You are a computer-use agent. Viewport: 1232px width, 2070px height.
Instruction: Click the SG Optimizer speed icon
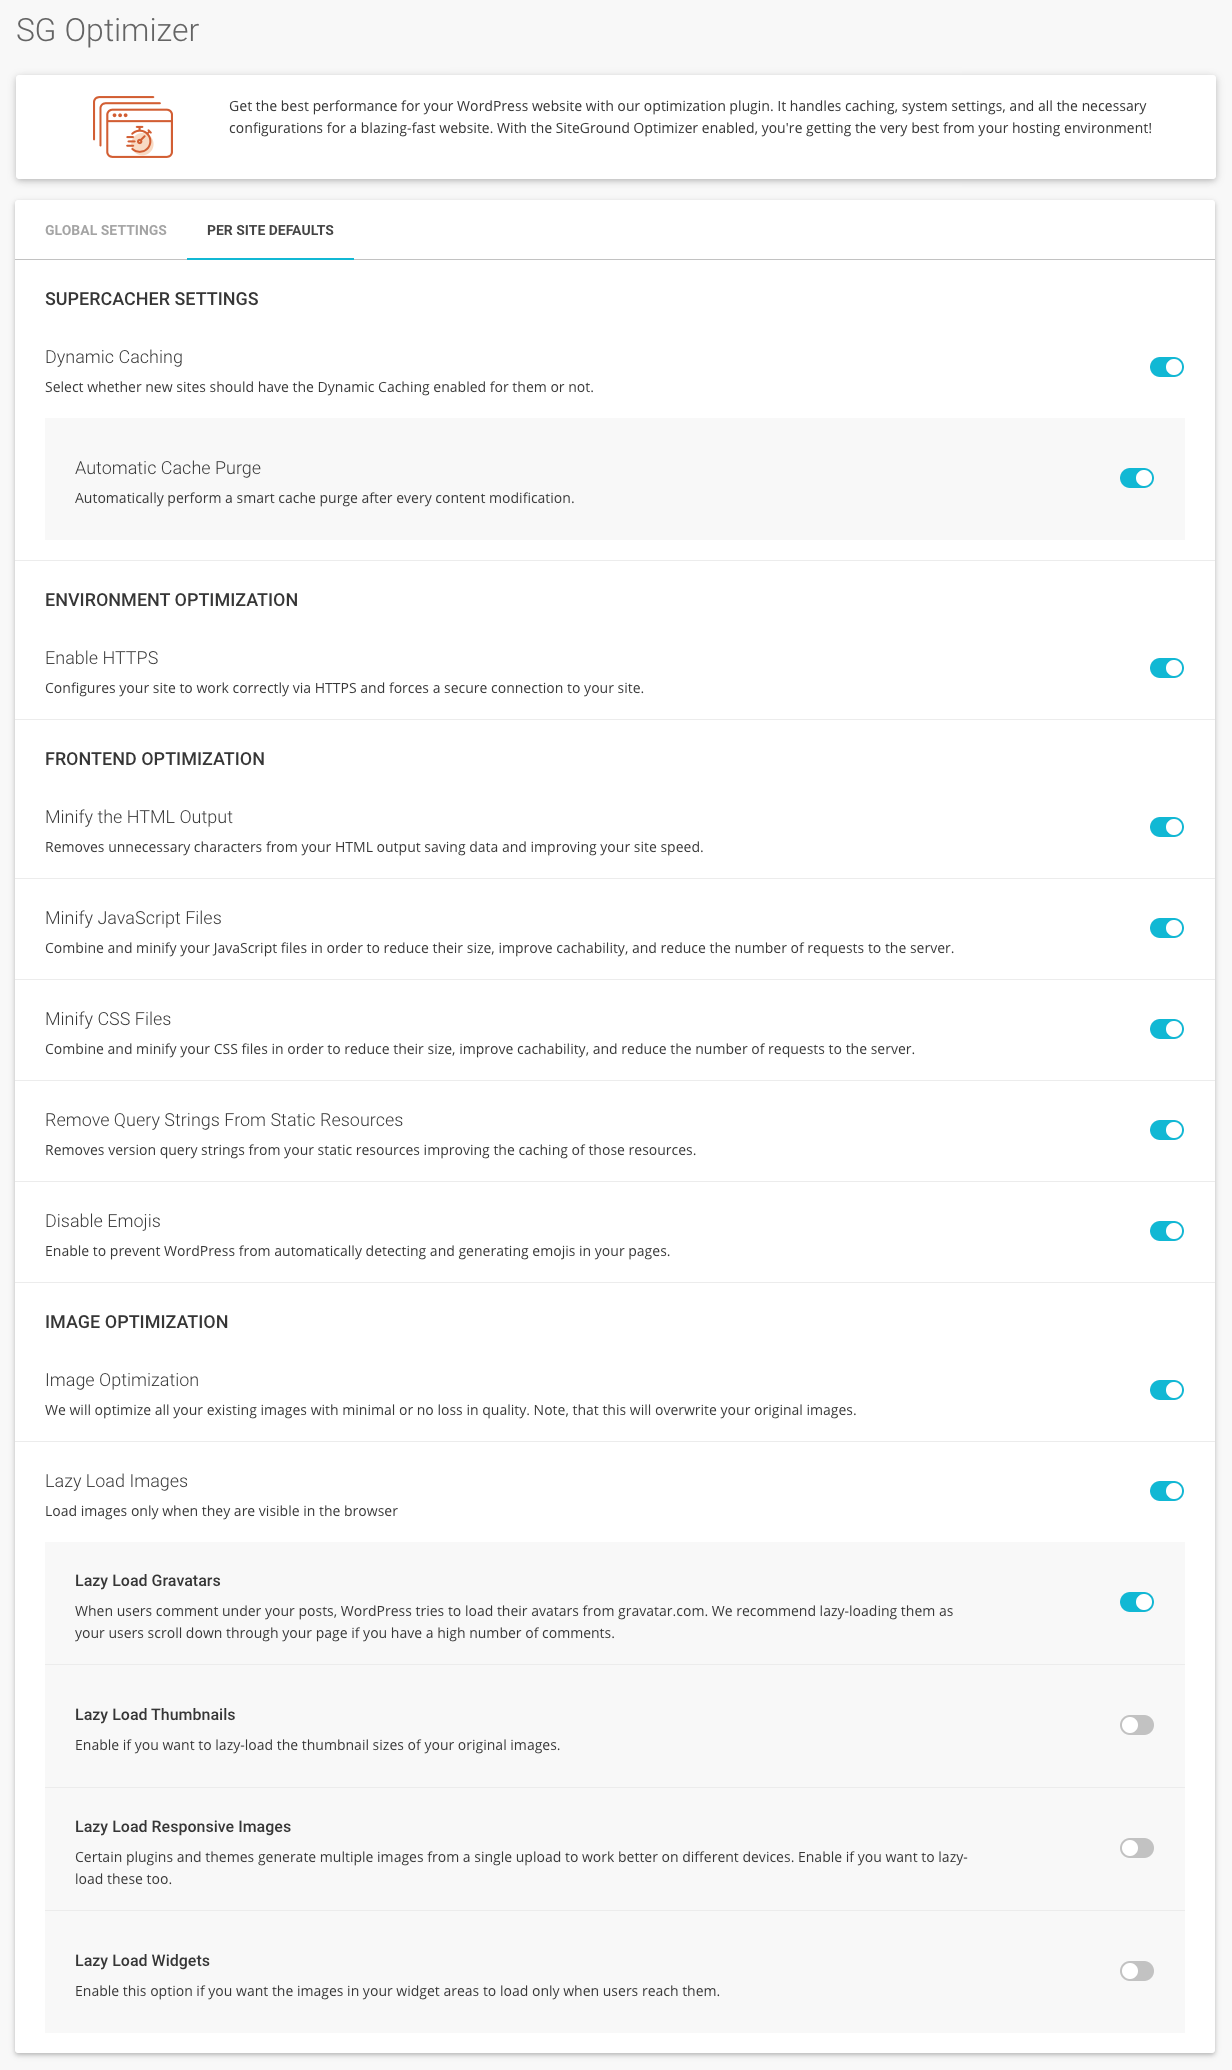click(x=133, y=127)
